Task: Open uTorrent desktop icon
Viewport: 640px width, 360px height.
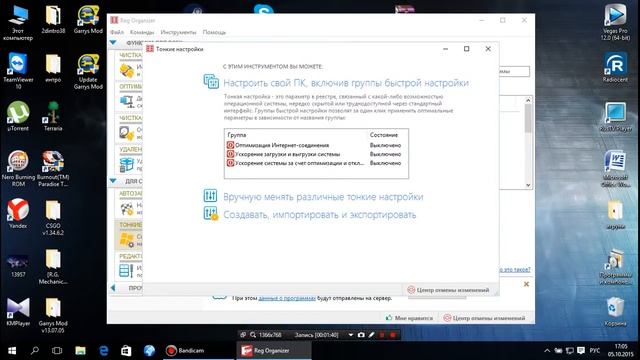Action: [18, 116]
